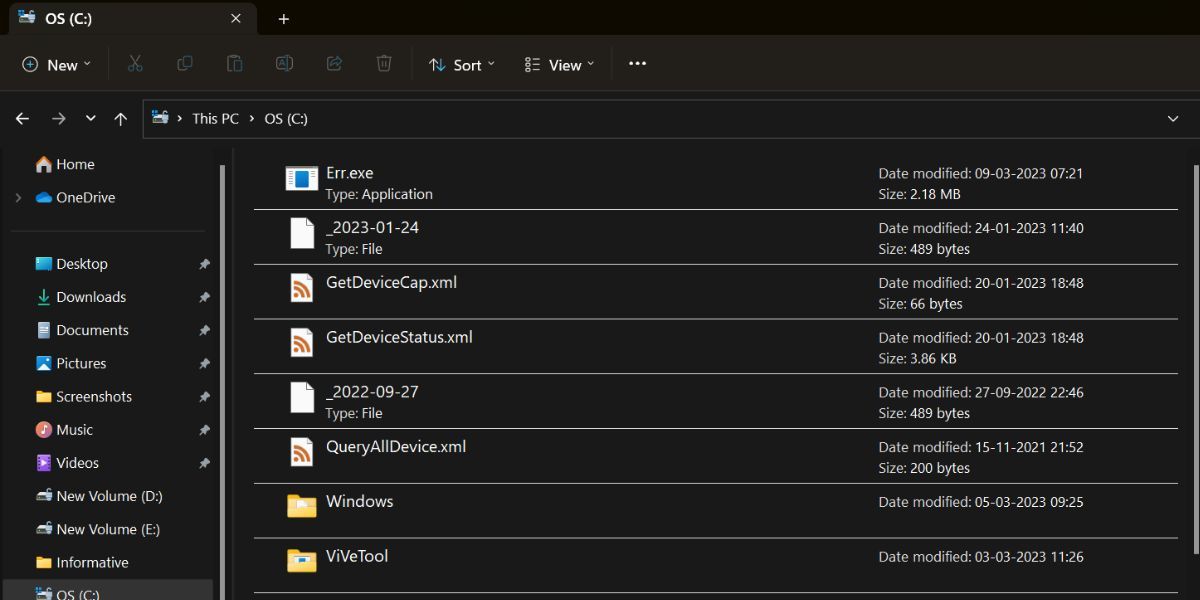Select the GetDeviceCap.xml file name
The height and width of the screenshot is (600, 1200).
pyautogui.click(x=391, y=282)
